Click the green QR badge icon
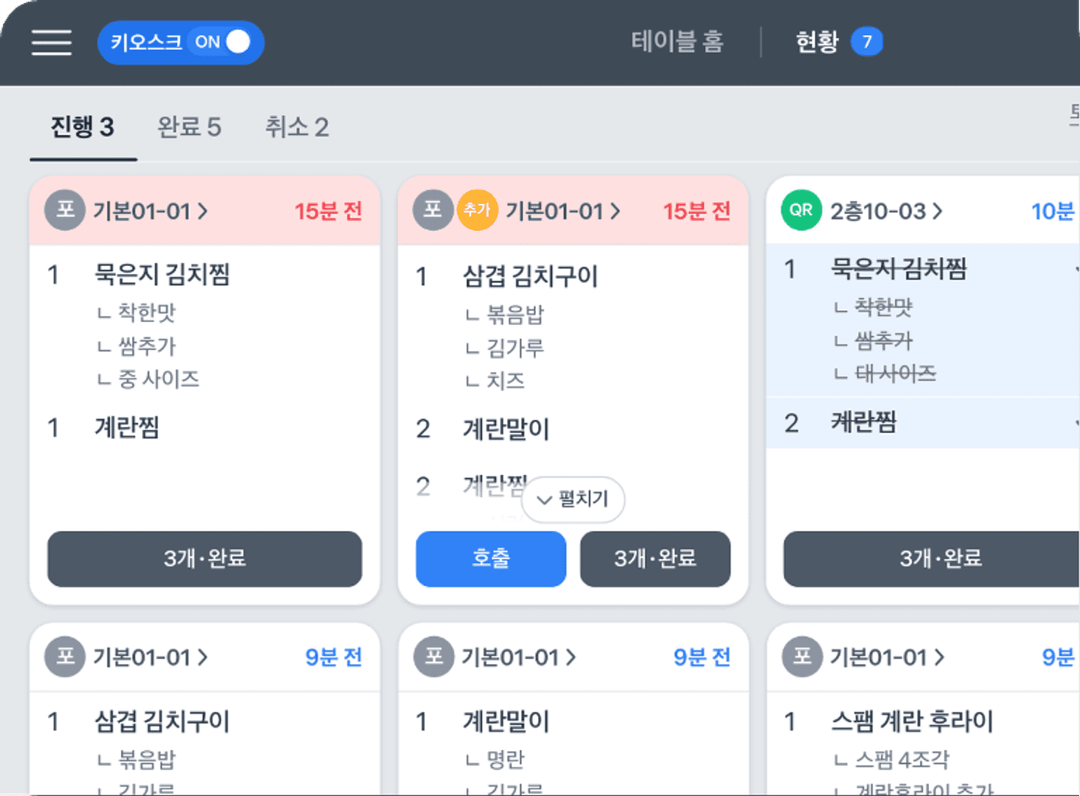This screenshot has height=796, width=1080. point(801,211)
